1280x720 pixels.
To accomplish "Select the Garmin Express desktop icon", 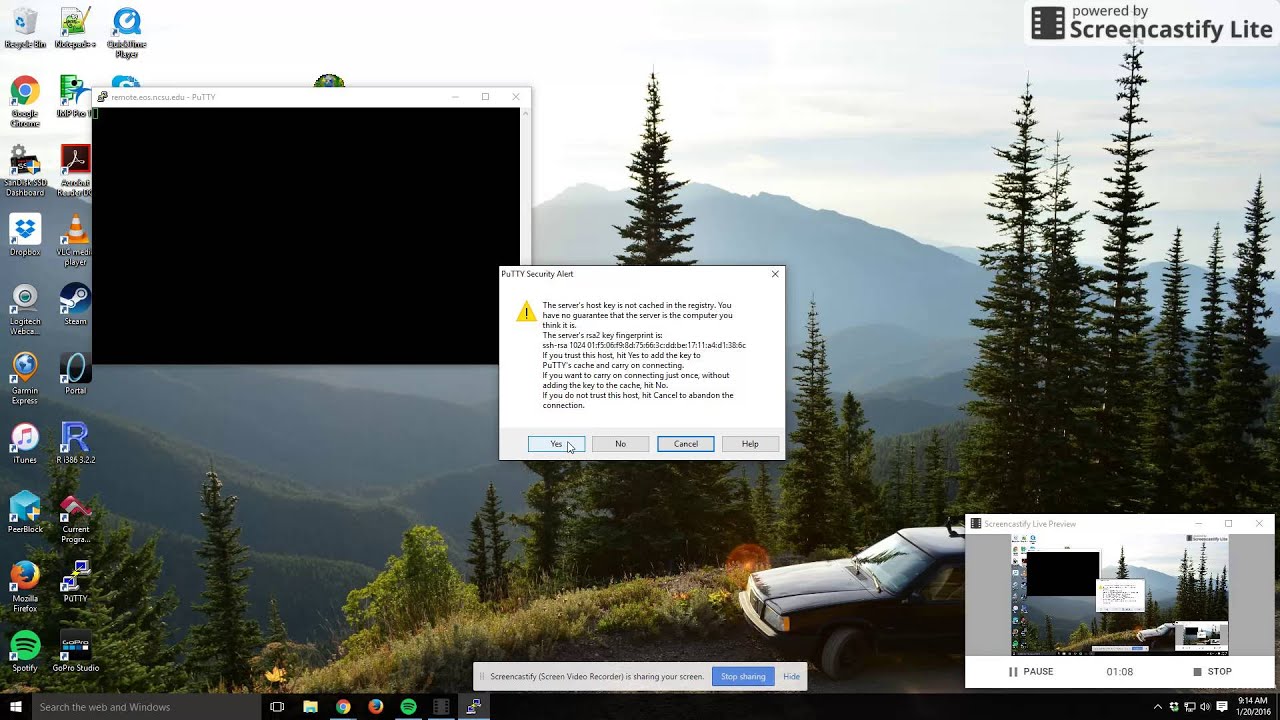I will [x=25, y=378].
